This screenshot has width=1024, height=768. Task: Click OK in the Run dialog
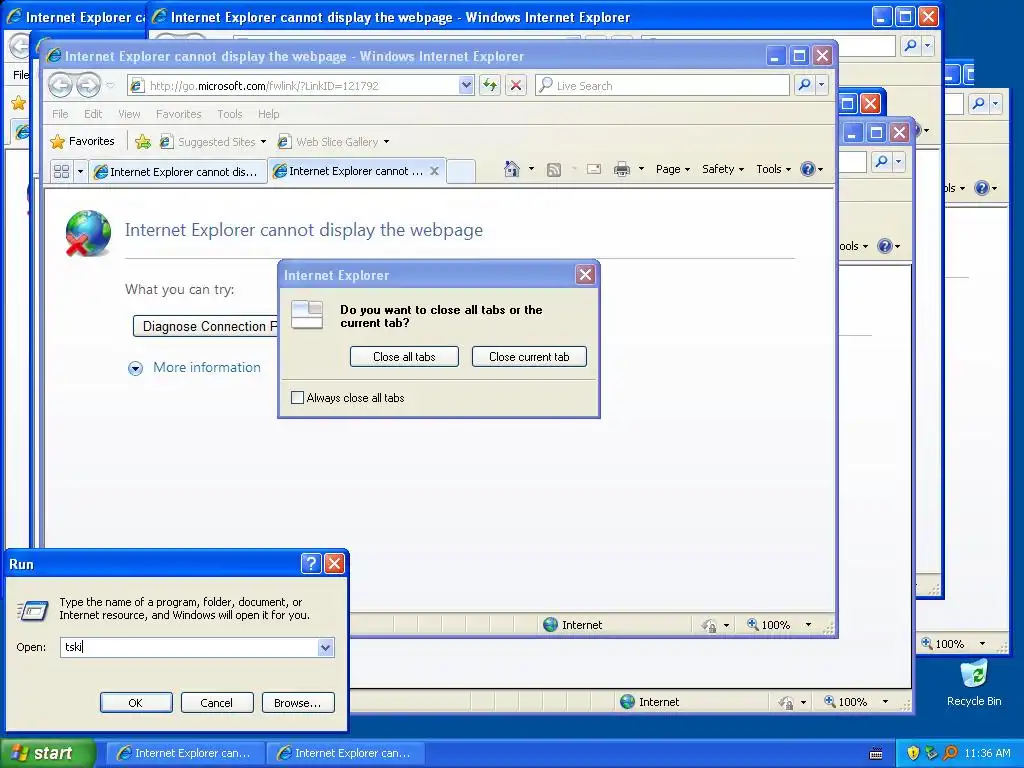coord(136,703)
